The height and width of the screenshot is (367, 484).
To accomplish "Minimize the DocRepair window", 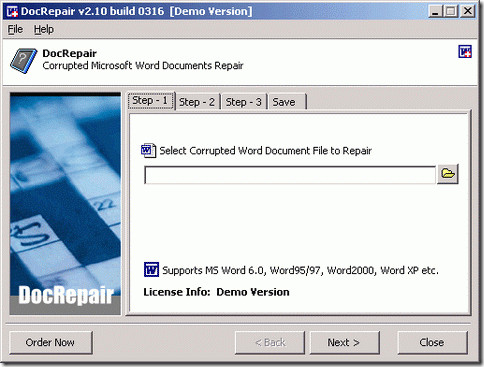I will tap(435, 11).
